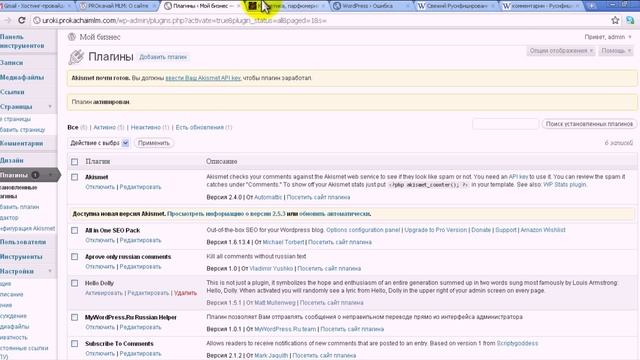
Task: Click Редактировать under All in One SEO Pack
Action: (140, 240)
